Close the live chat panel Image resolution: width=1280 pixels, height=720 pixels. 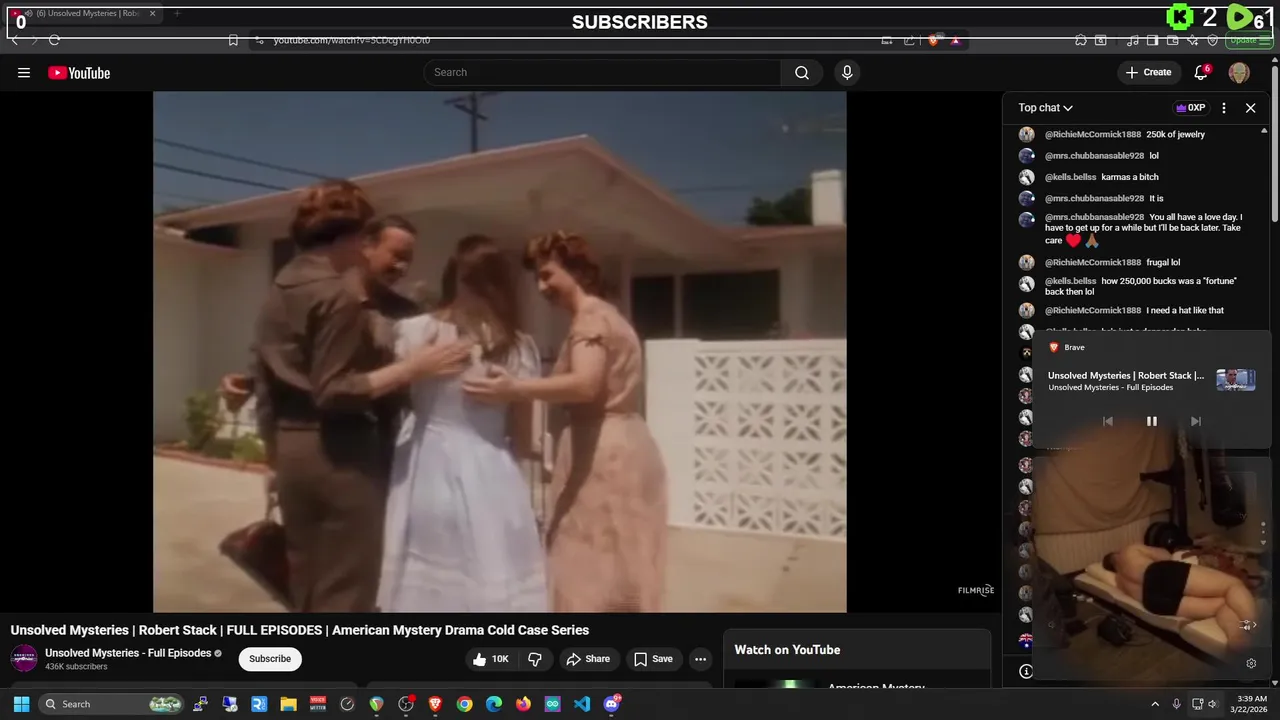(x=1250, y=108)
